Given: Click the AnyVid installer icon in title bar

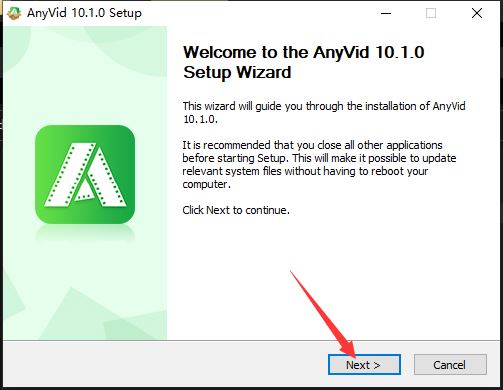Looking at the screenshot, I should (x=14, y=13).
